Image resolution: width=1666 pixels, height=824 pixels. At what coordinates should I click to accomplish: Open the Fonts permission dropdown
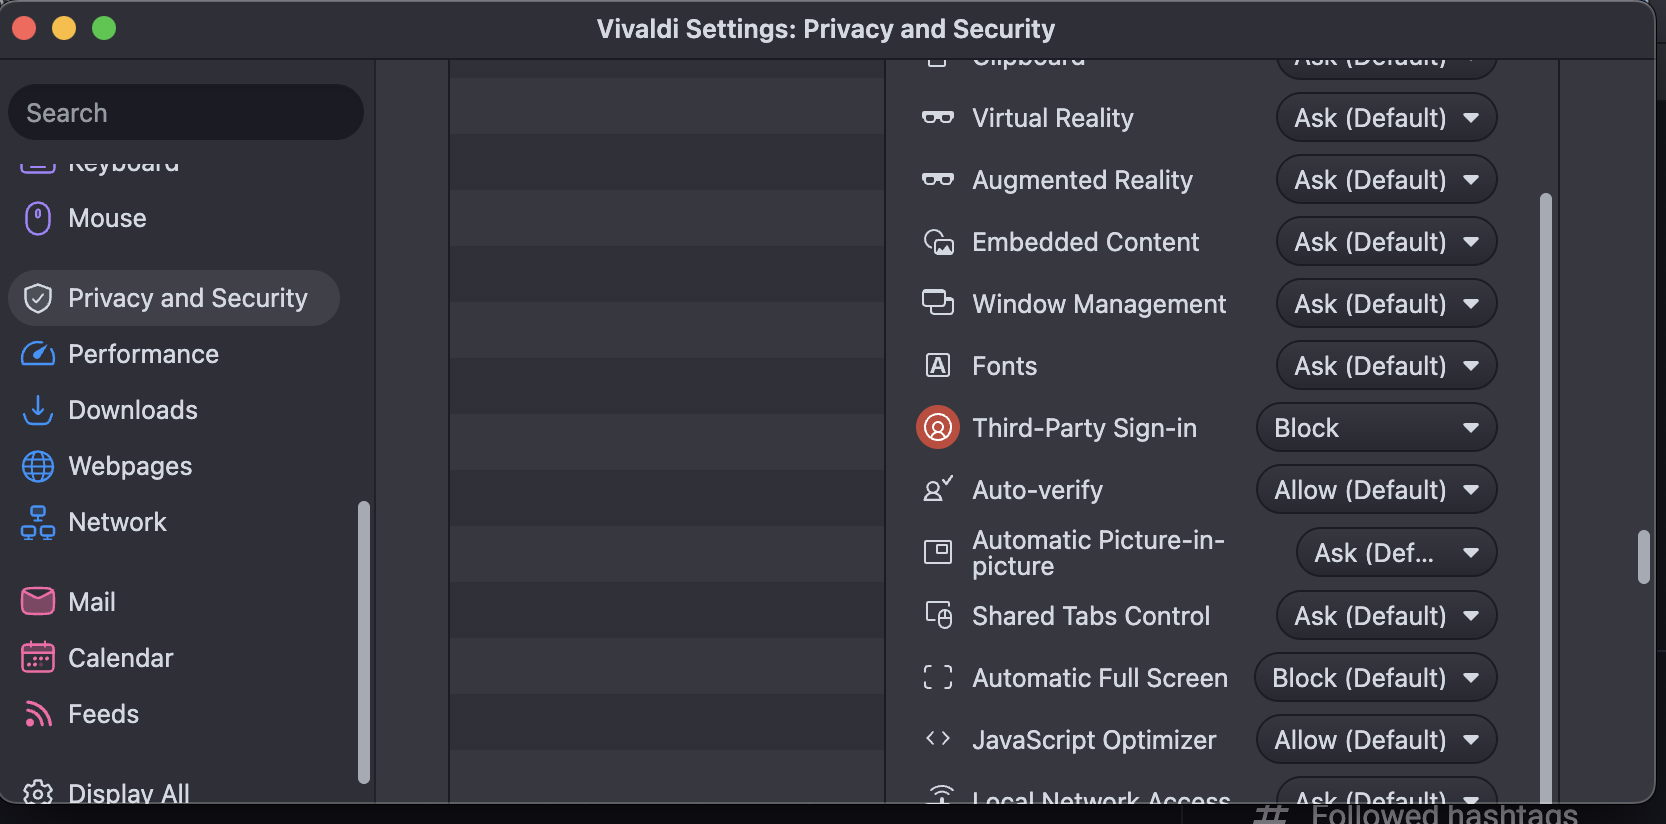(x=1385, y=366)
